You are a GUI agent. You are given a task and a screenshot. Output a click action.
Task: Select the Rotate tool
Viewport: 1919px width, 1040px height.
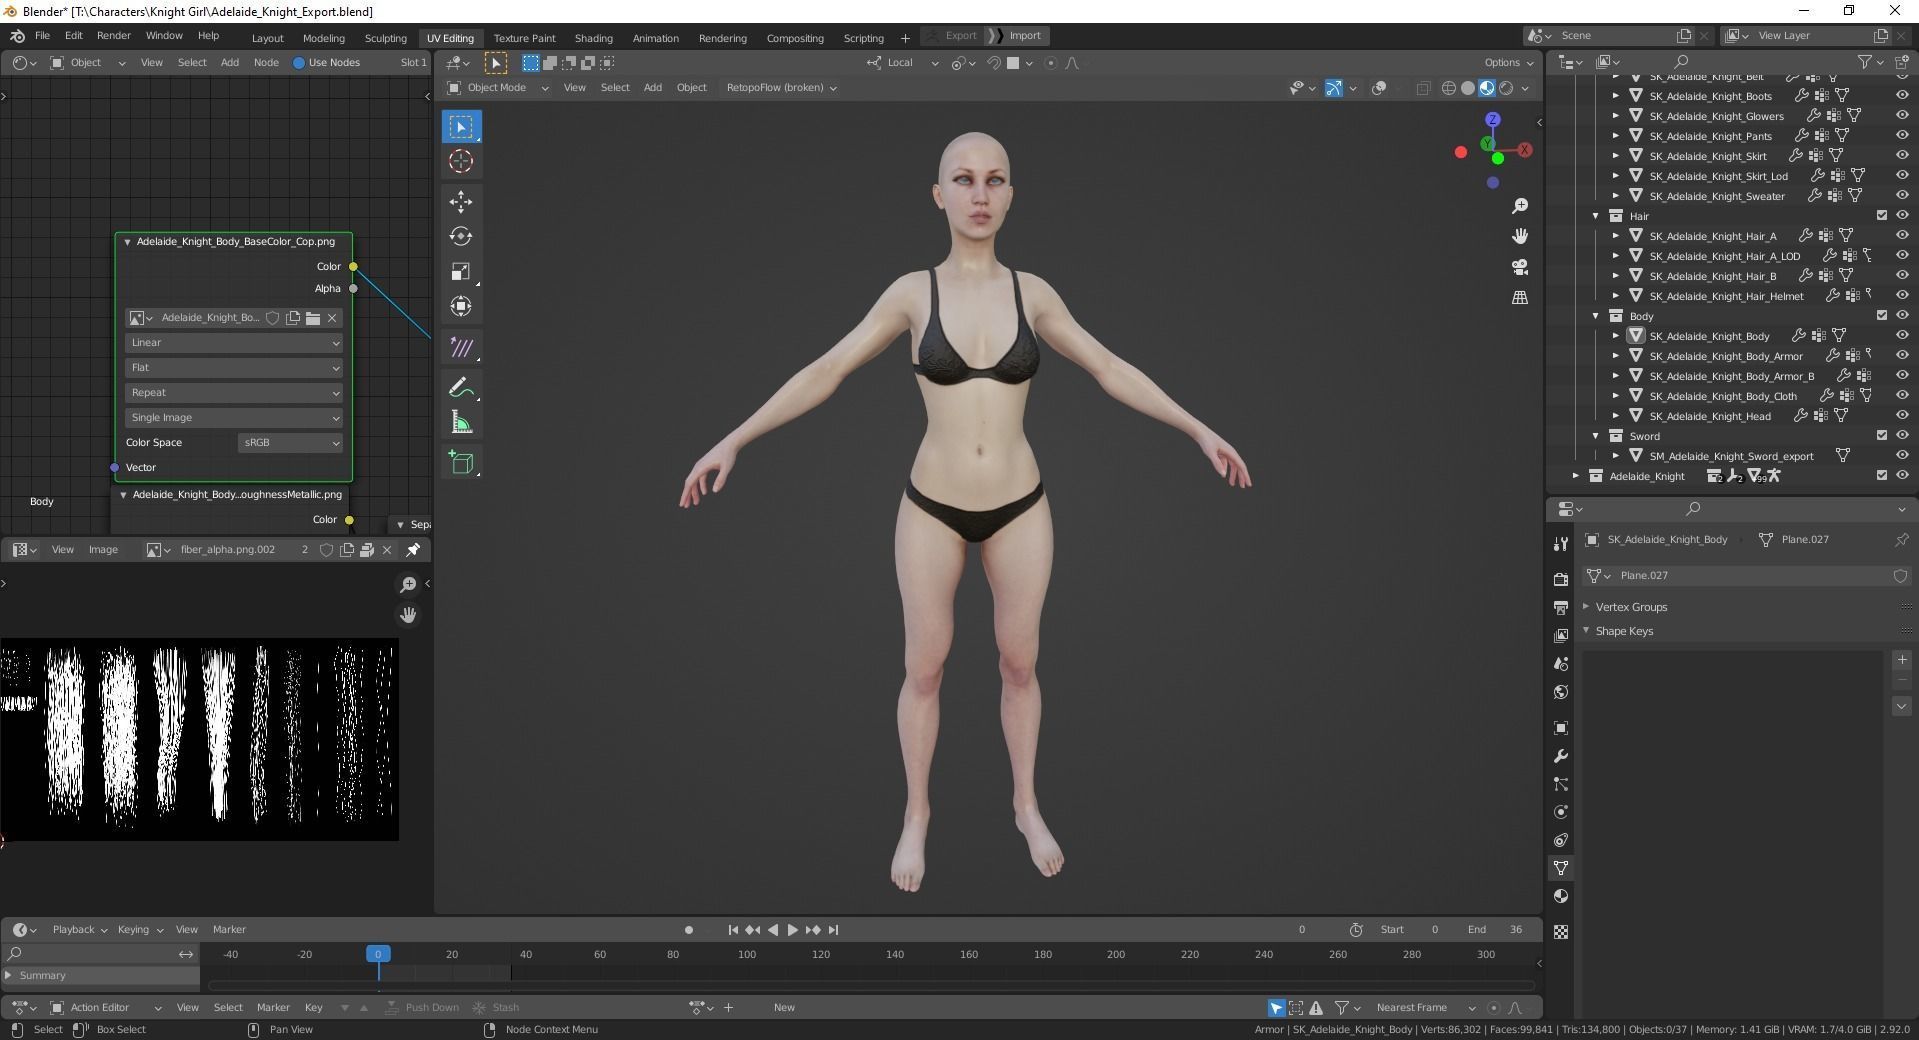461,236
